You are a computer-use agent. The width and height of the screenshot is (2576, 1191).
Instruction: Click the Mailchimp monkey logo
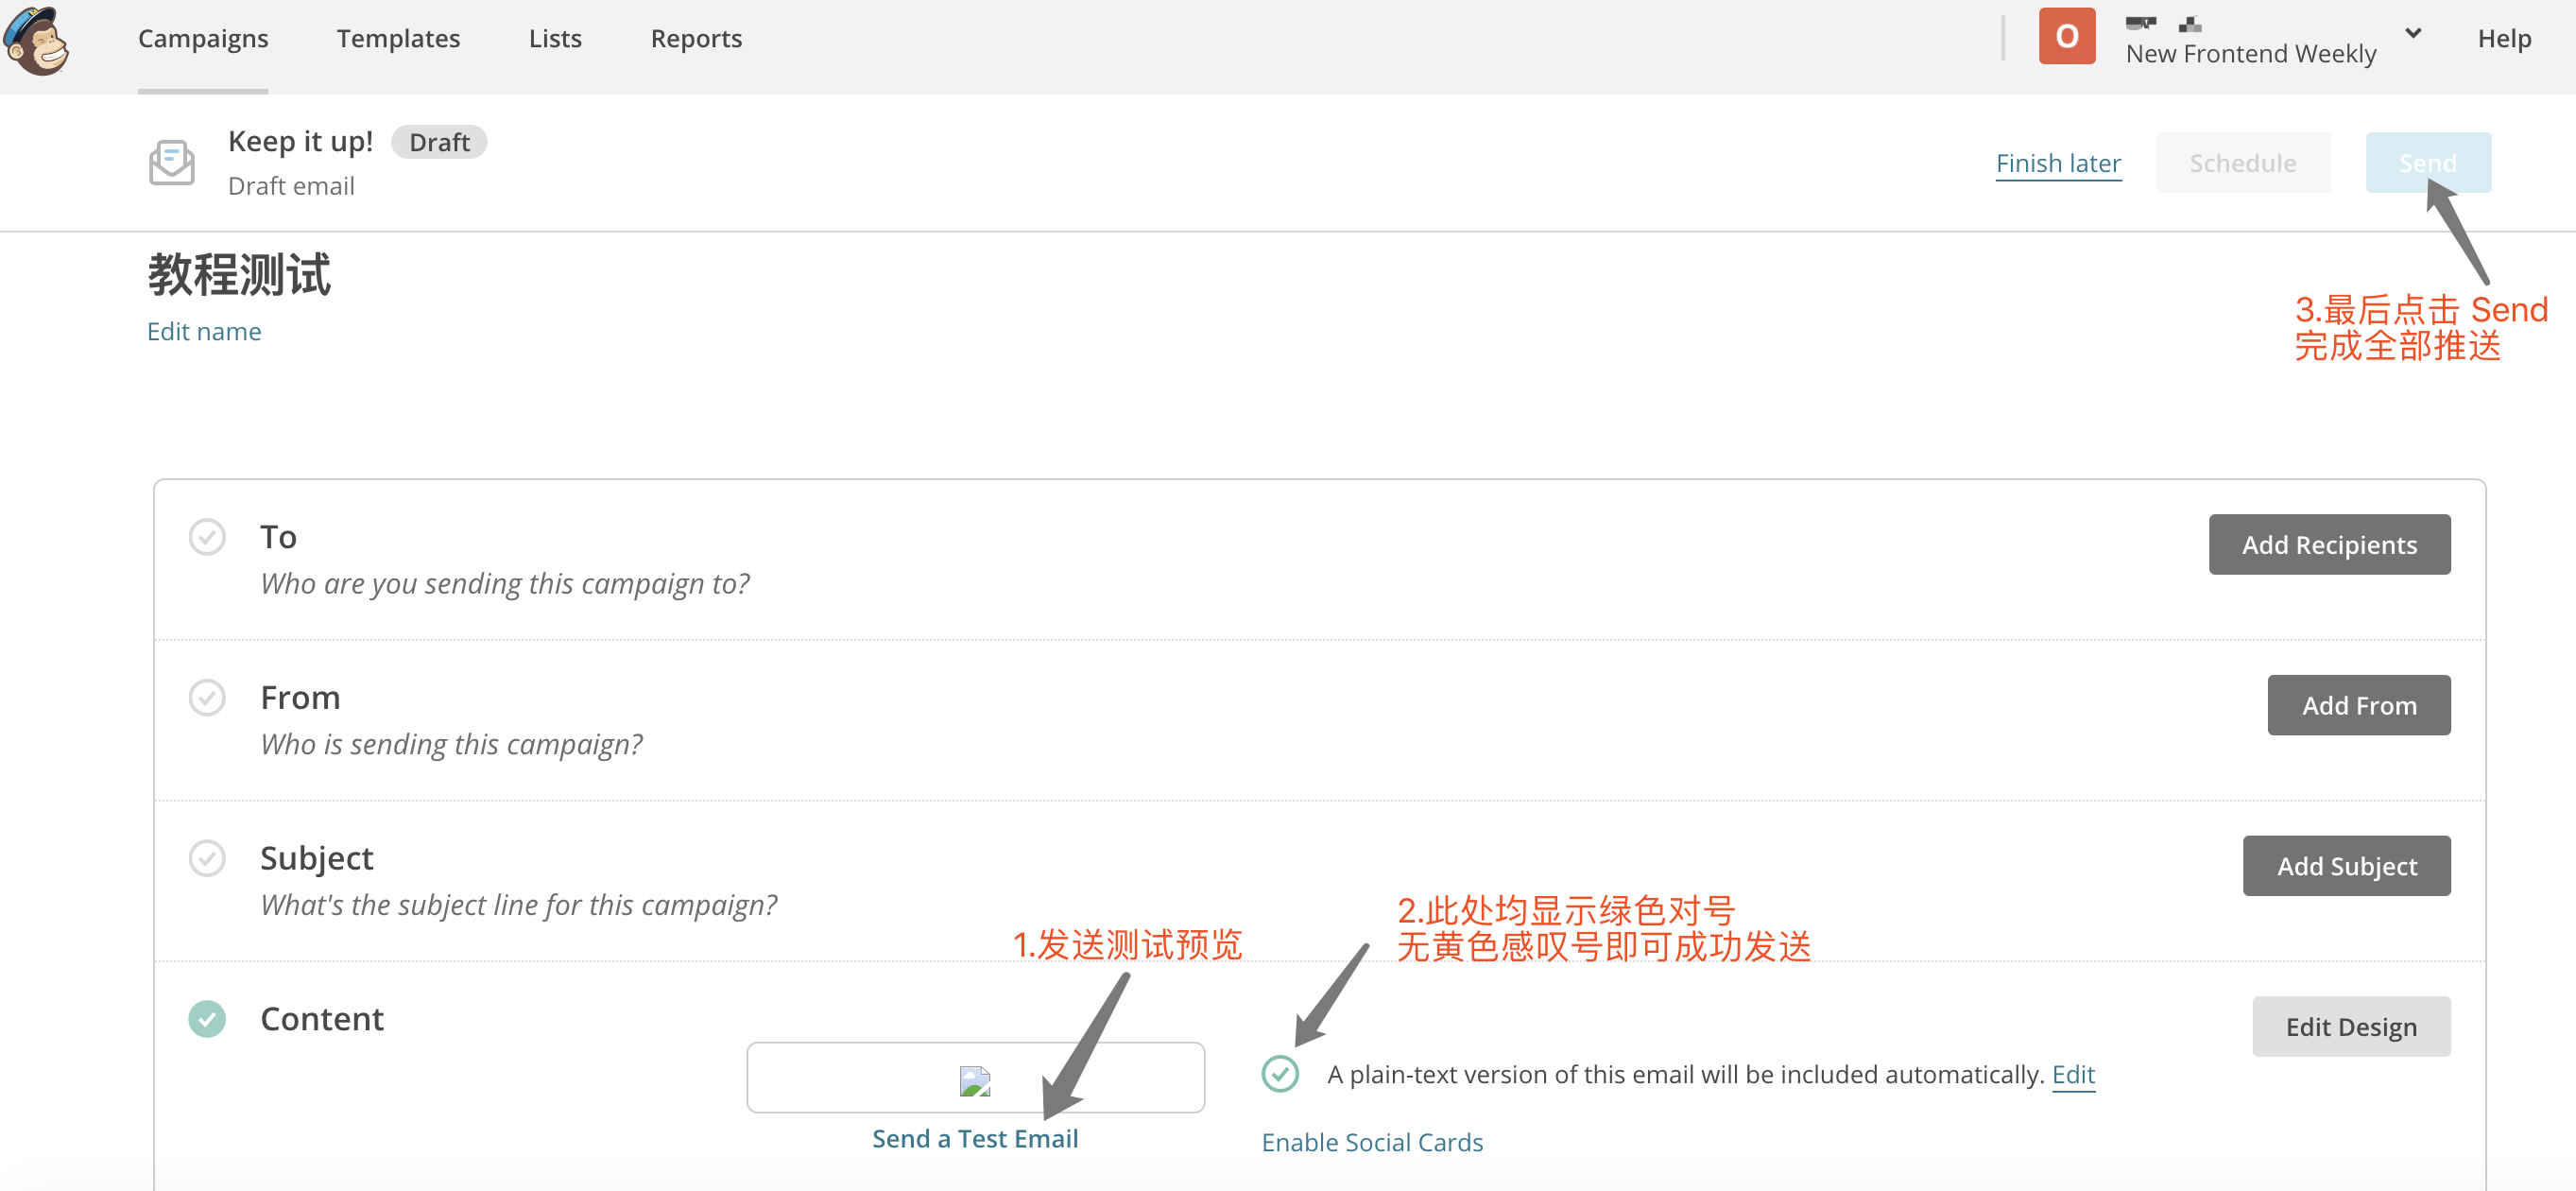pyautogui.click(x=36, y=40)
